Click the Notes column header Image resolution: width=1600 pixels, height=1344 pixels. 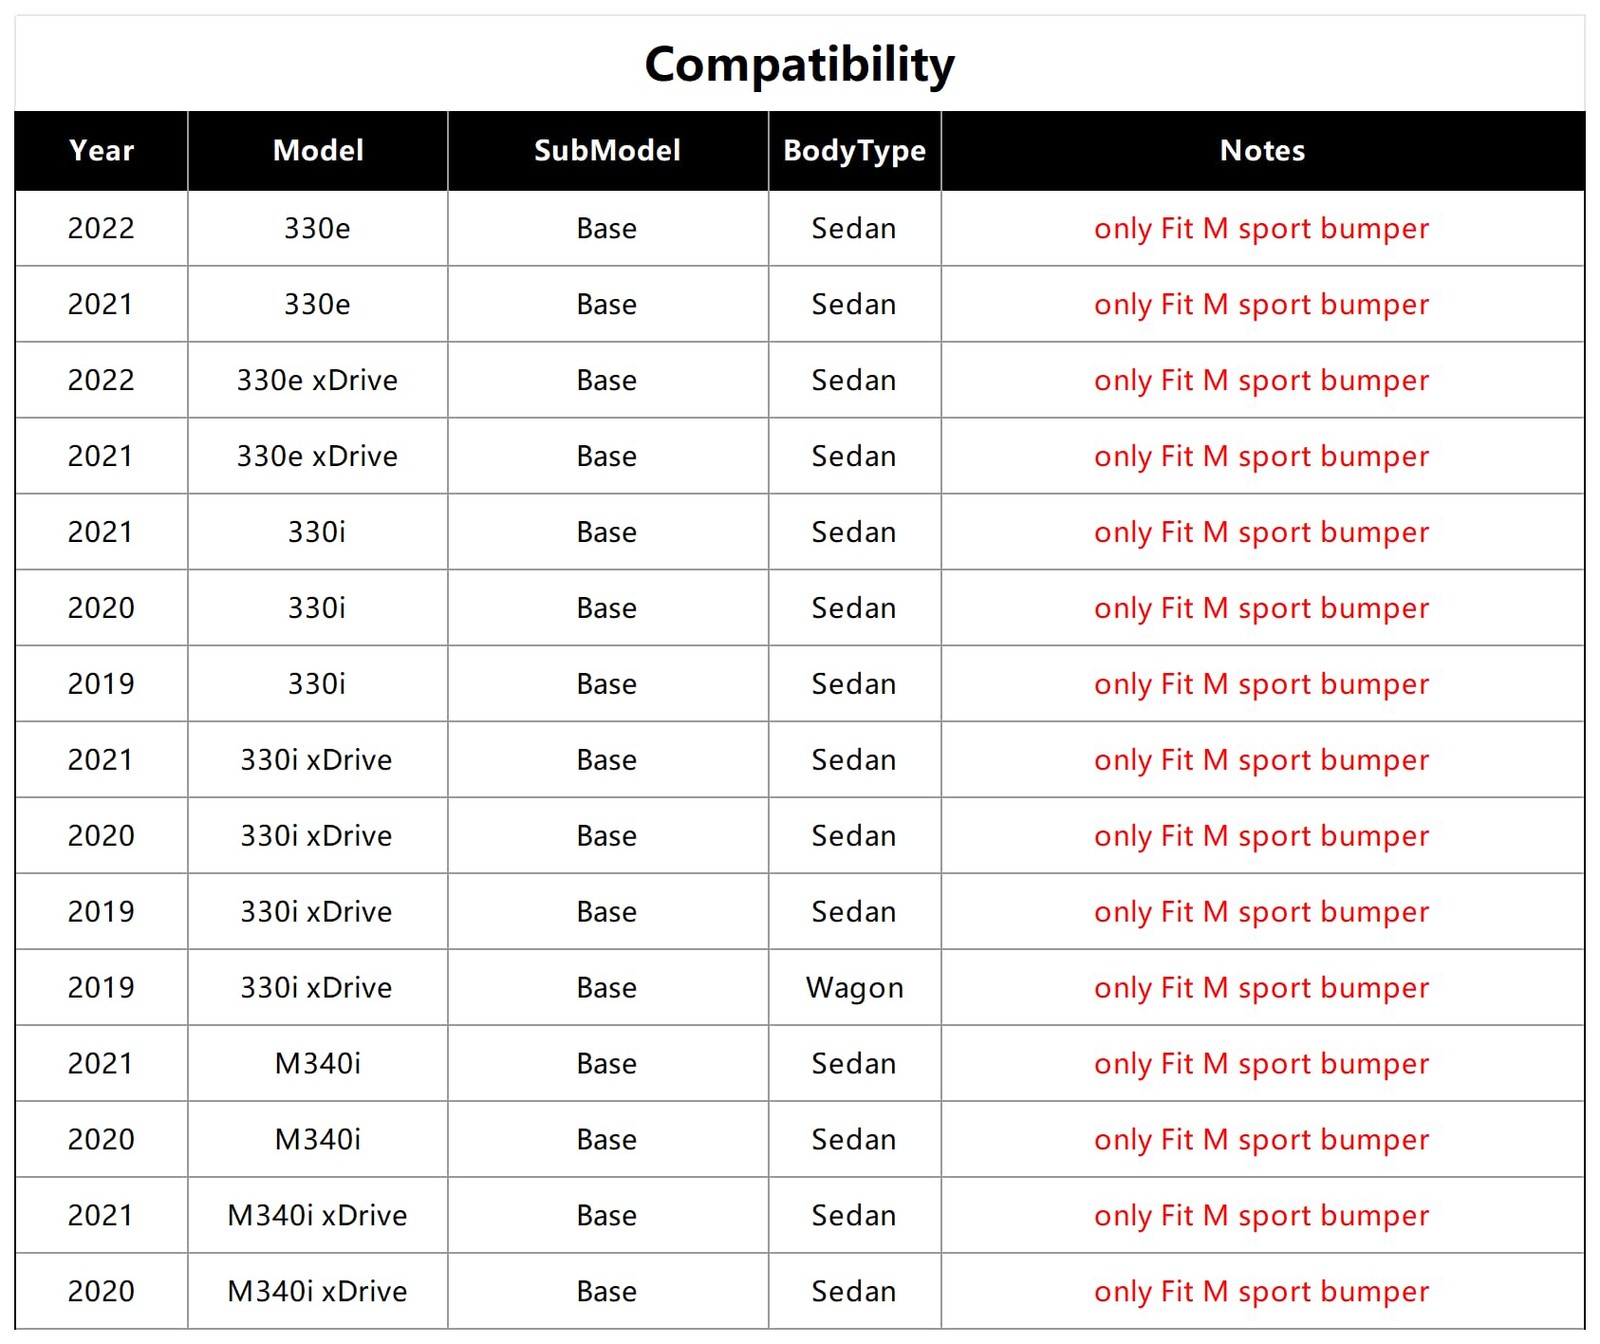pos(1262,151)
